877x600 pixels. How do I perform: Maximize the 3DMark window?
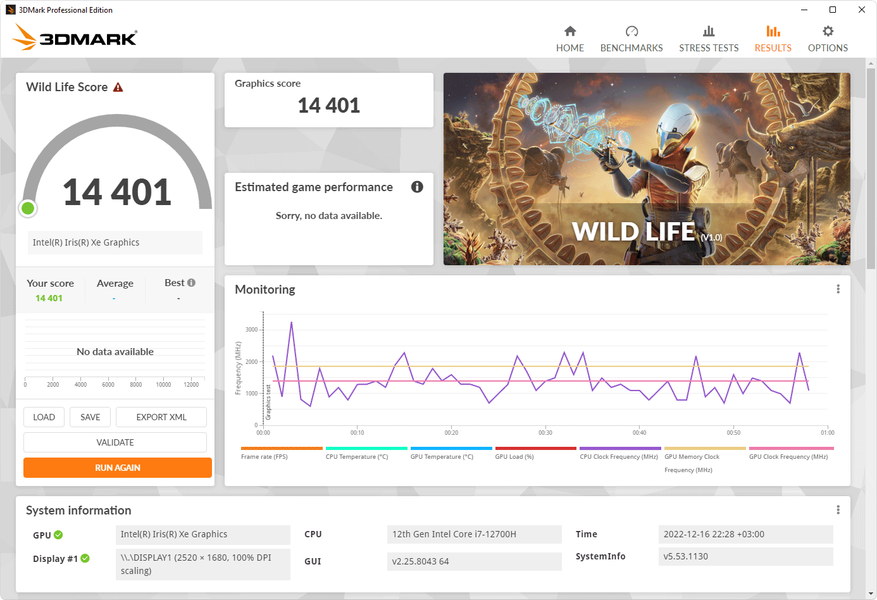point(833,10)
